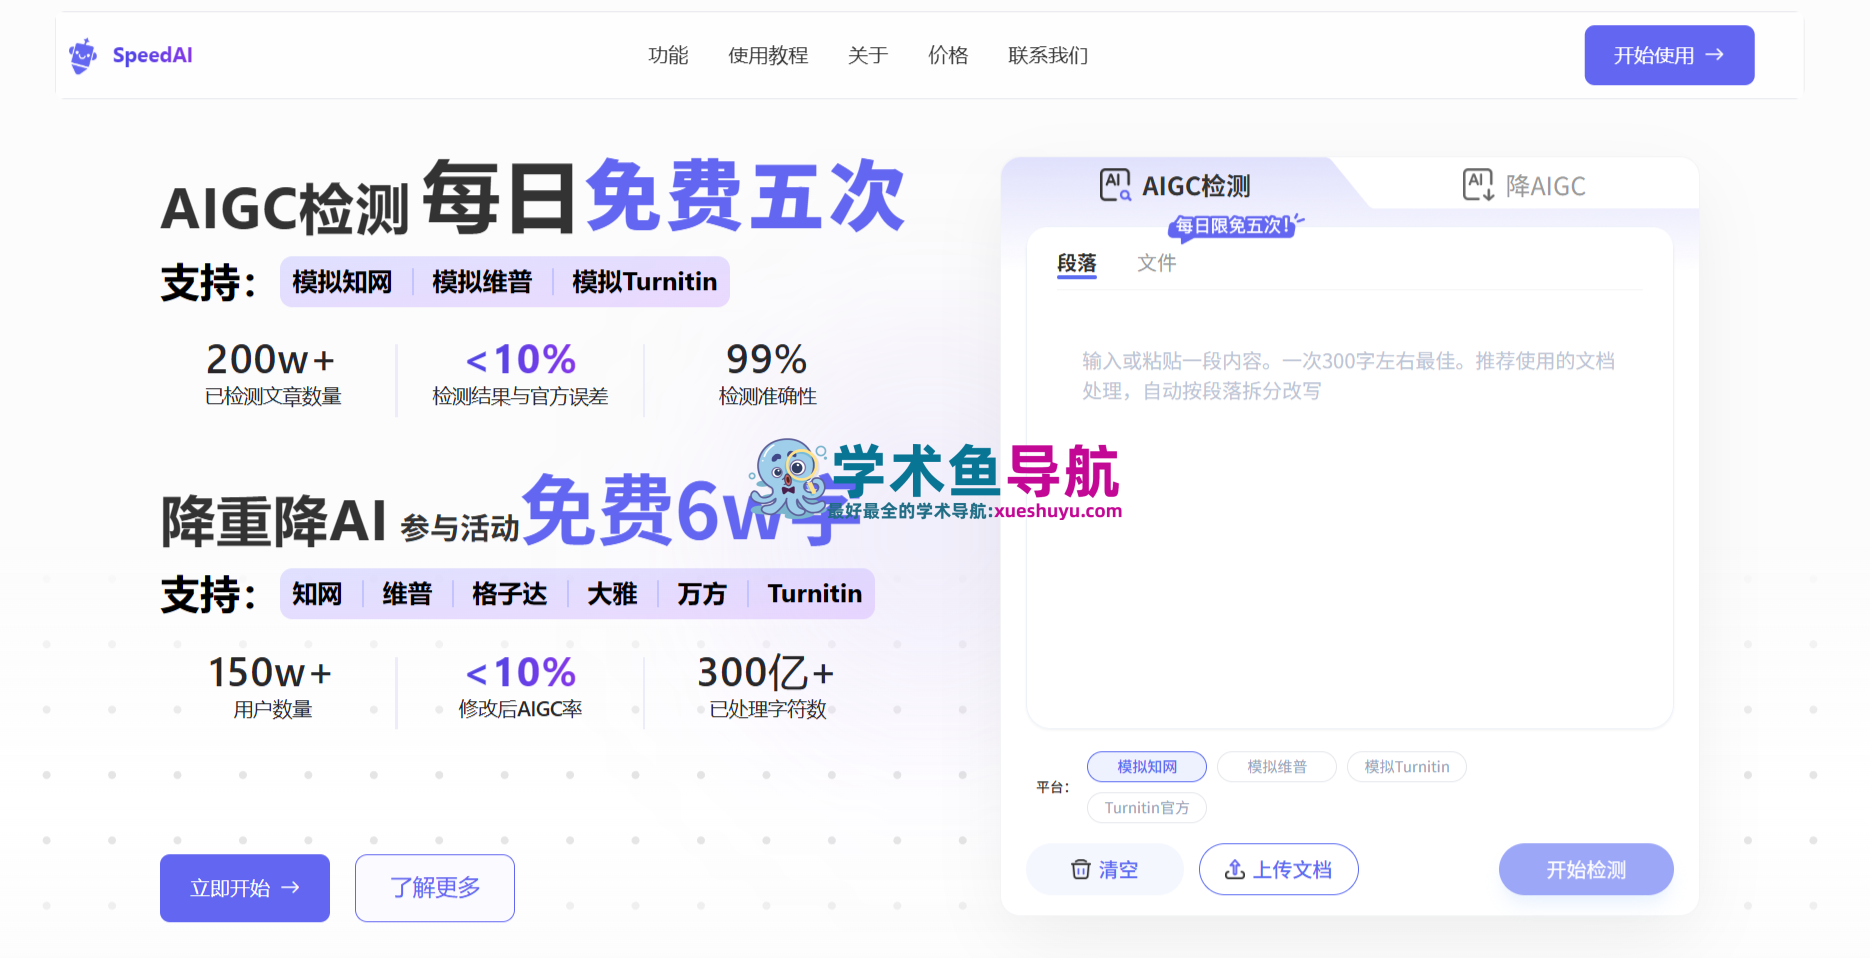Click the upload icon next to 上传文档
This screenshot has width=1870, height=958.
1235,870
